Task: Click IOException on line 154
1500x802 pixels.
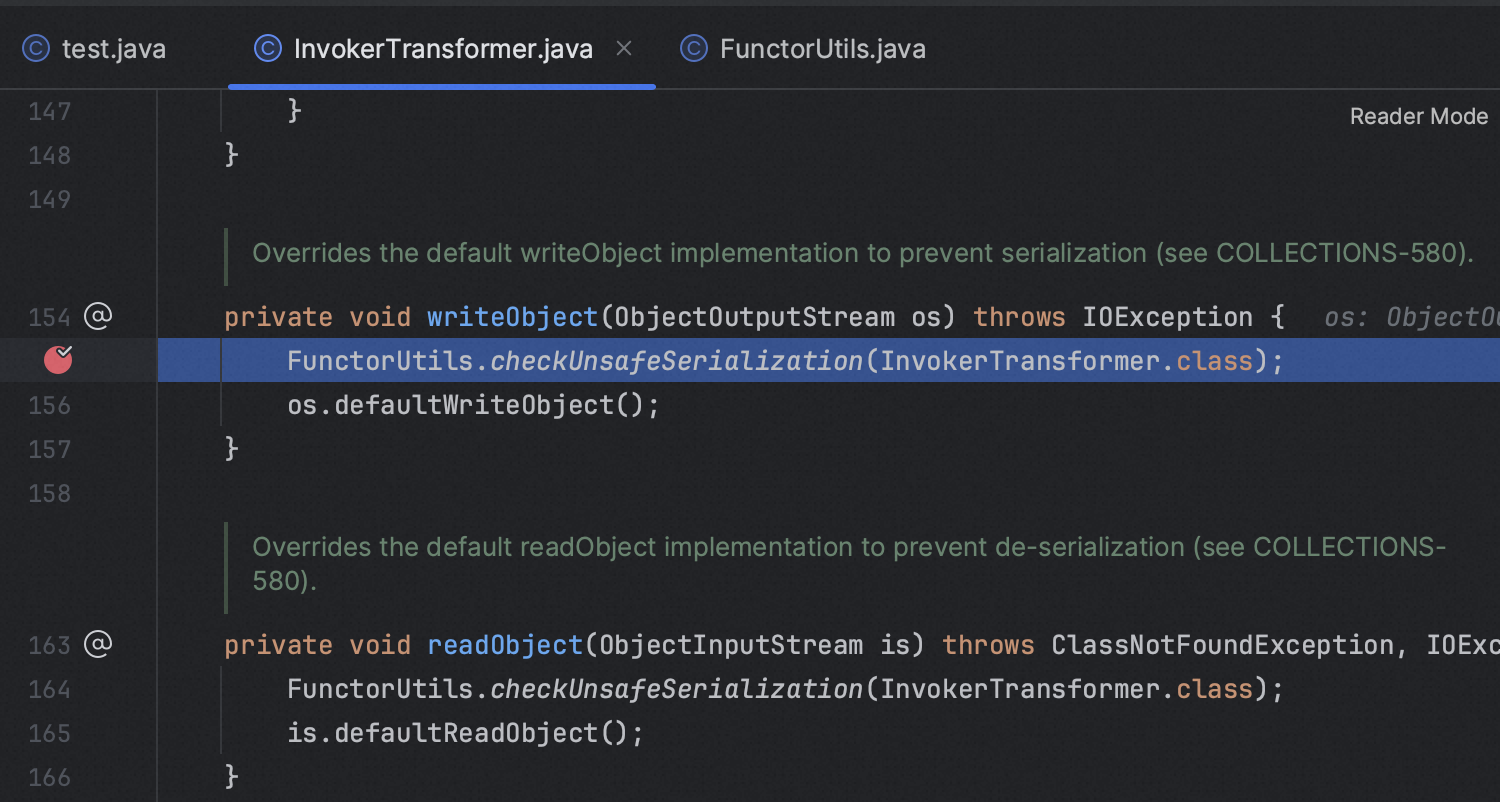Action: click(1167, 317)
